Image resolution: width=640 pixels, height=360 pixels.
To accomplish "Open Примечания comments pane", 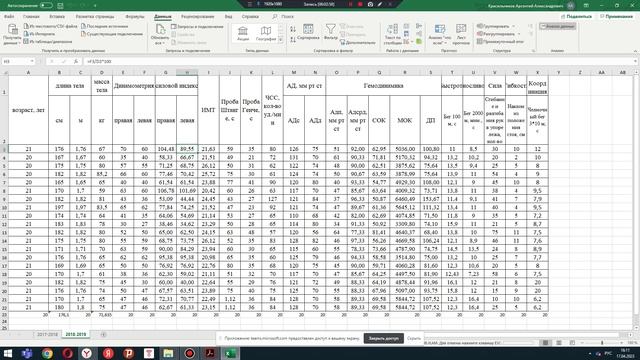I will click(x=616, y=16).
